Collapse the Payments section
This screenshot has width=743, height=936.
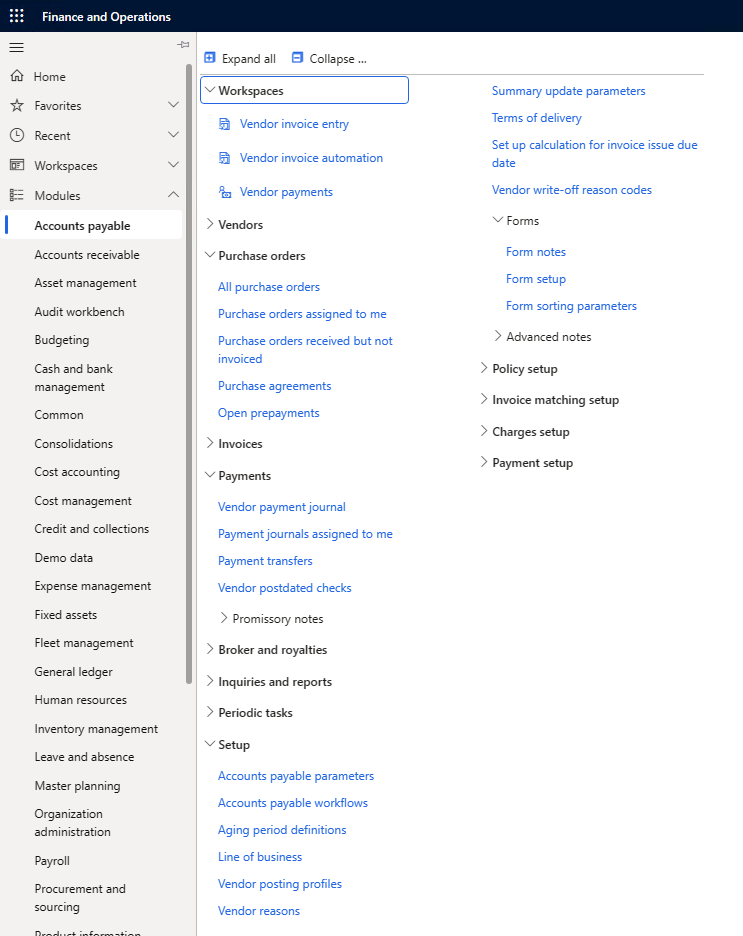pyautogui.click(x=208, y=475)
